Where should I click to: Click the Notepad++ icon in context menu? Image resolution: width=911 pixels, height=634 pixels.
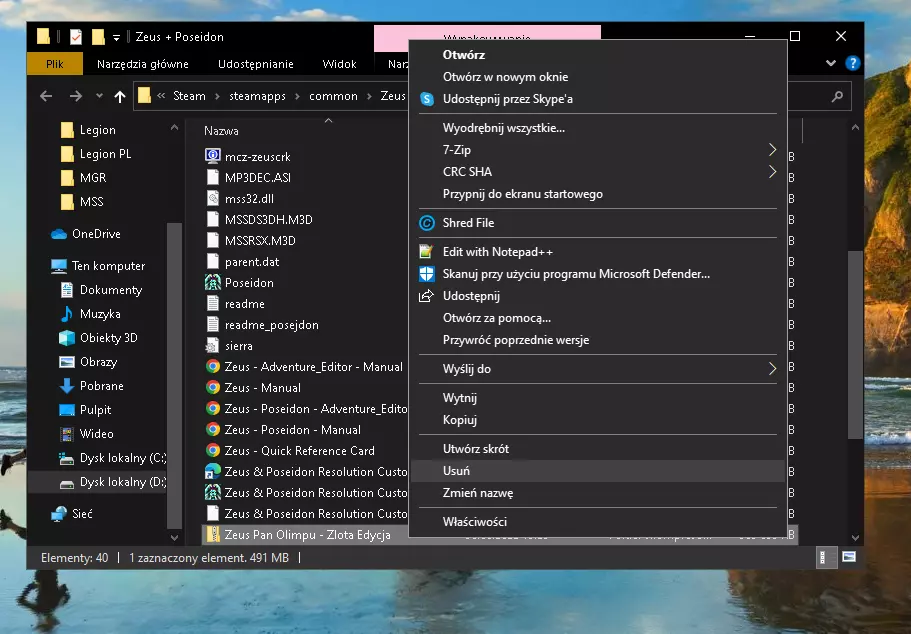427,252
